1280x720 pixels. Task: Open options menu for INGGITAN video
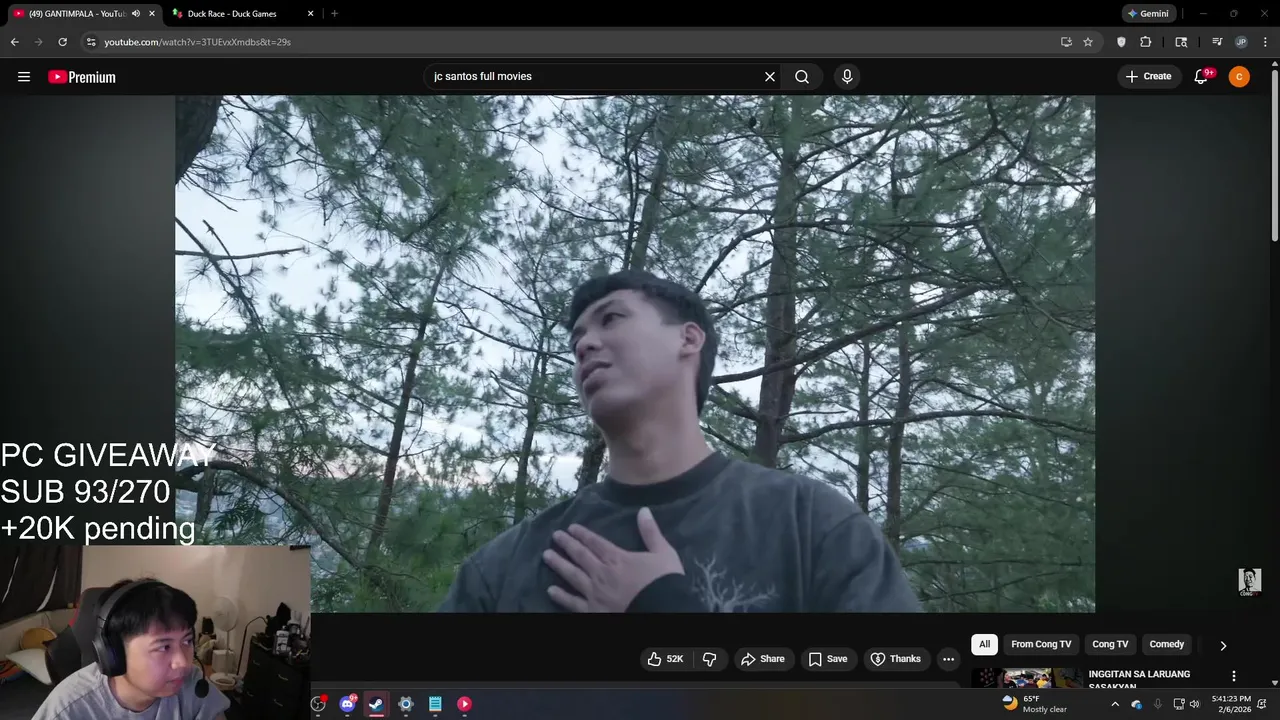(x=1234, y=676)
